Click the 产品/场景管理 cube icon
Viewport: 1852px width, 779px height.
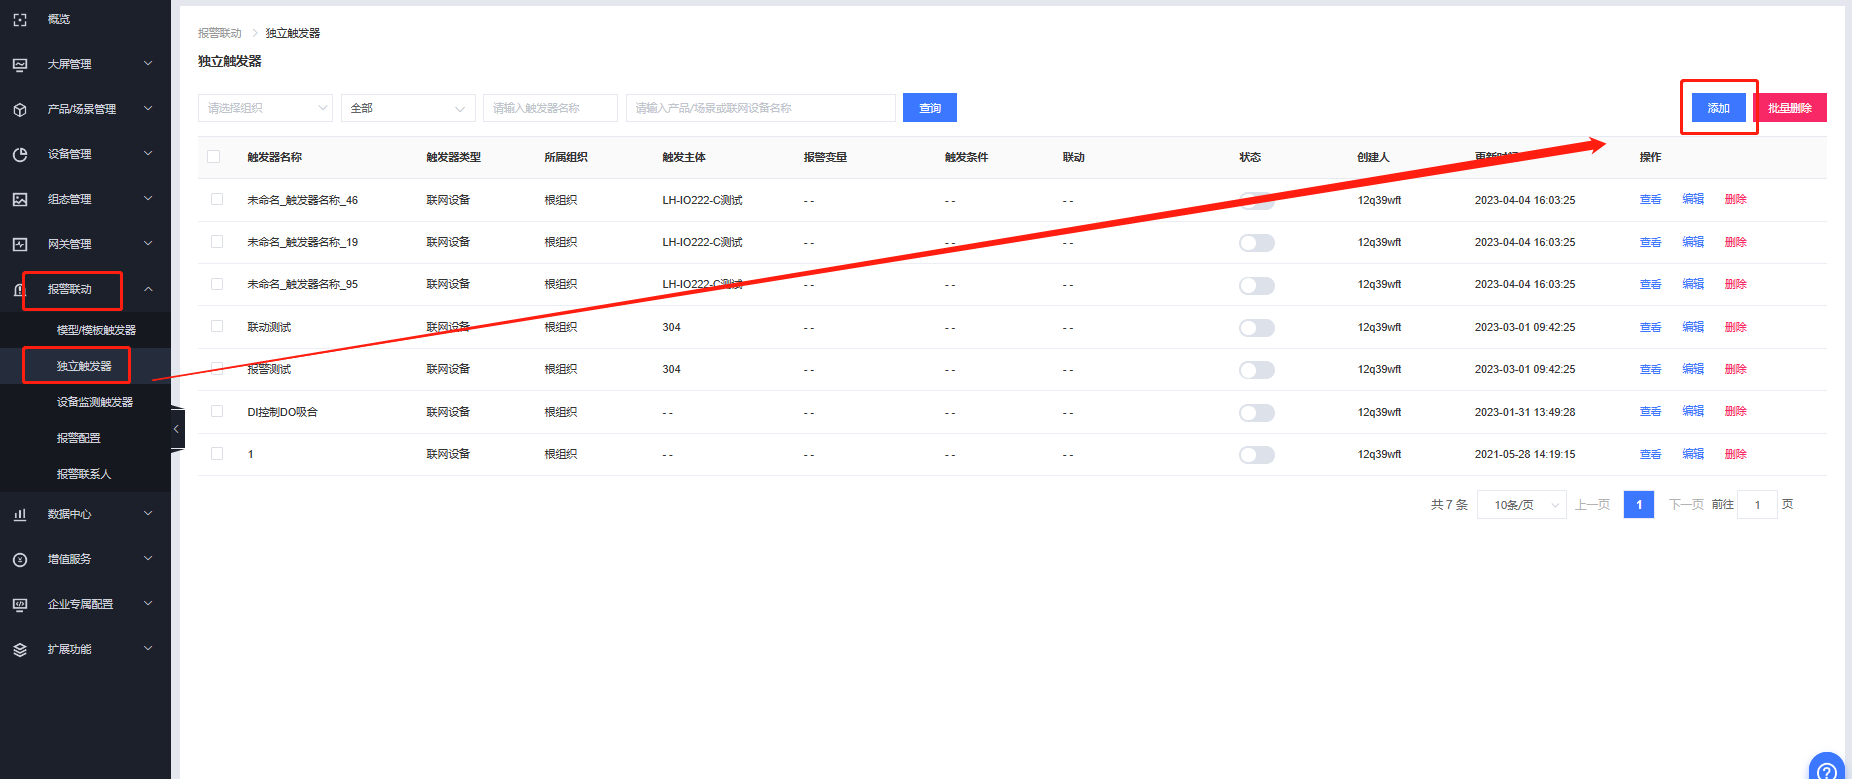pyautogui.click(x=20, y=109)
